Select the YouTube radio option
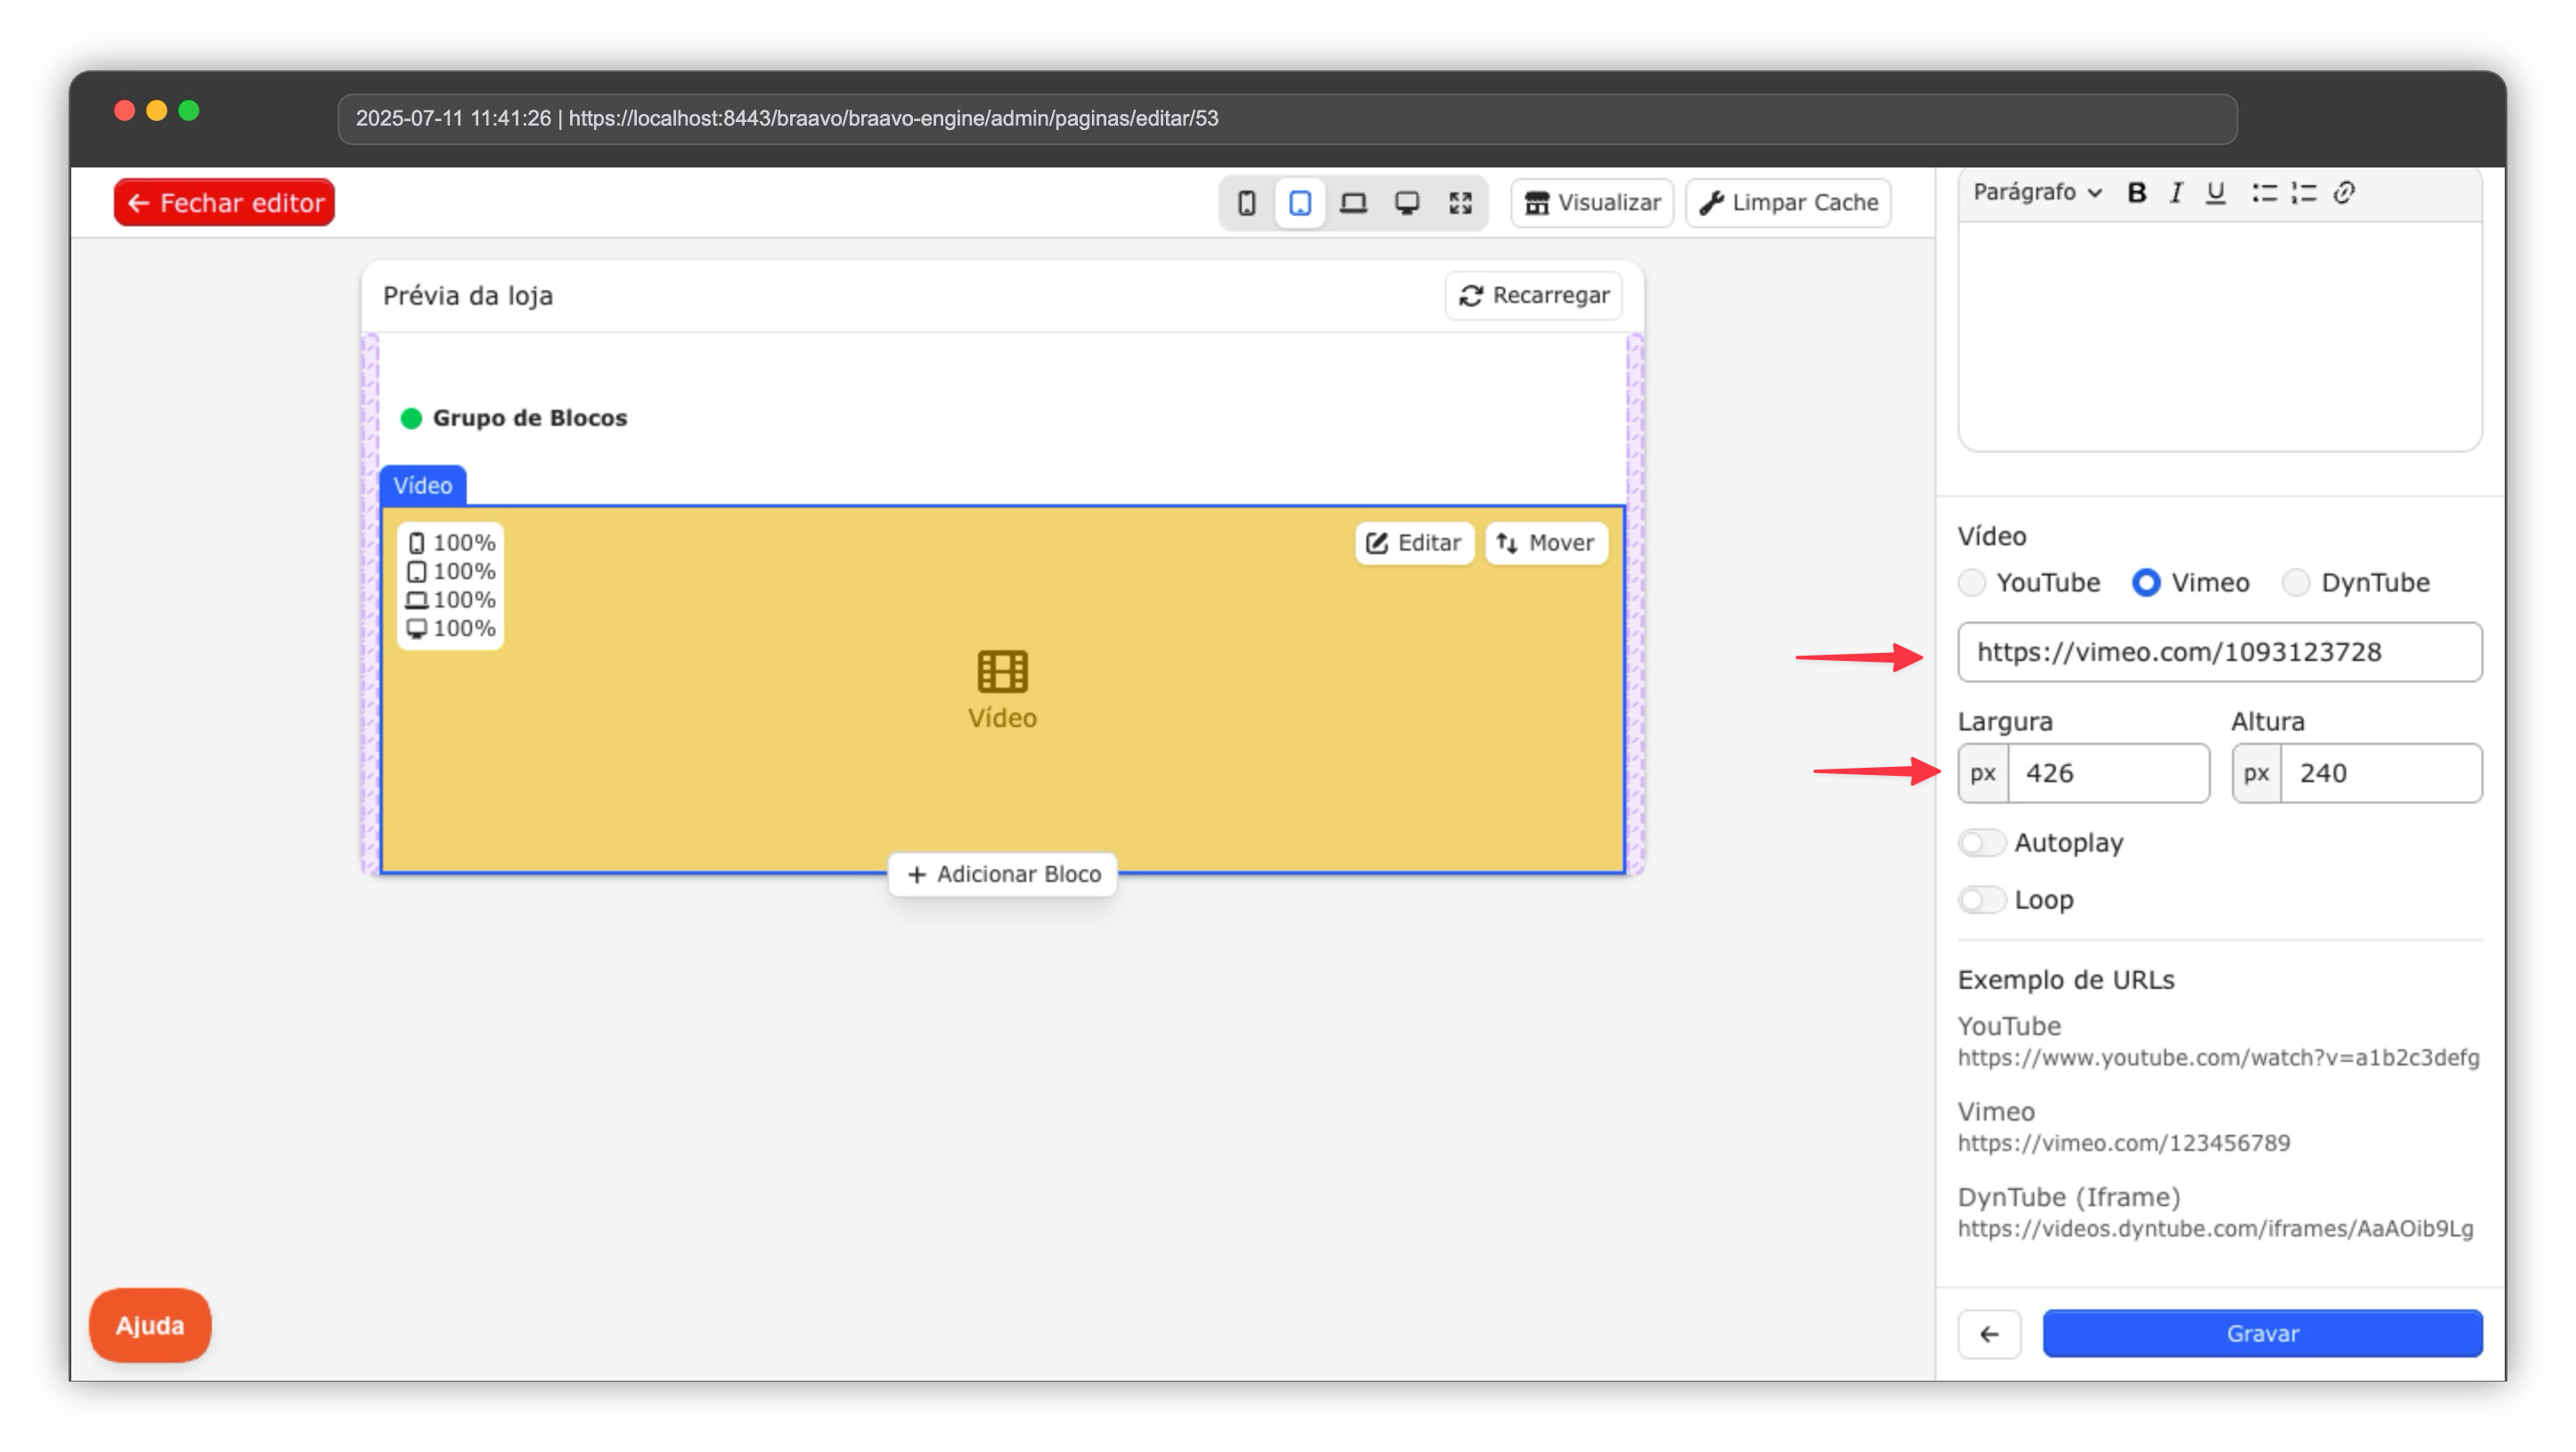 [1972, 583]
